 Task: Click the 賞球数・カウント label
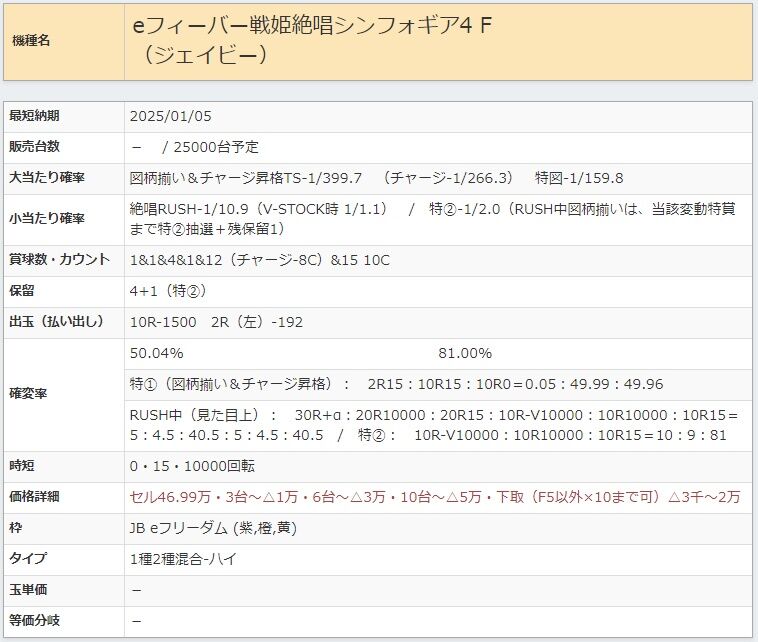point(59,260)
